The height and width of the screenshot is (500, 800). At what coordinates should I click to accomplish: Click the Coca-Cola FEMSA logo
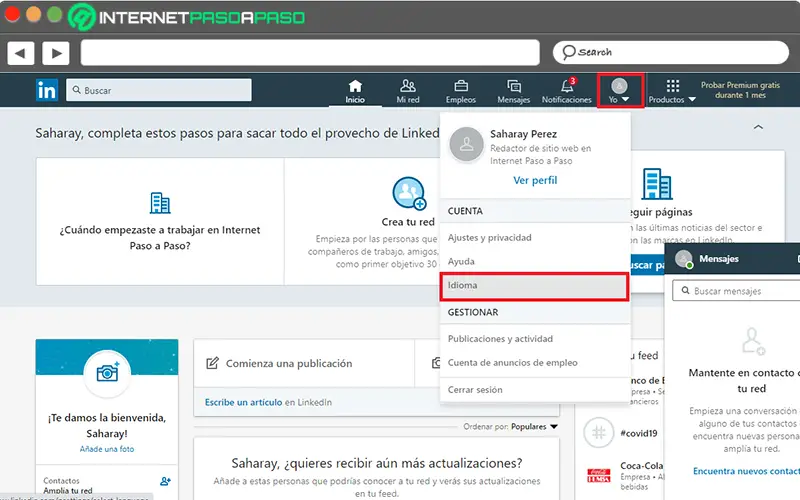coord(598,476)
